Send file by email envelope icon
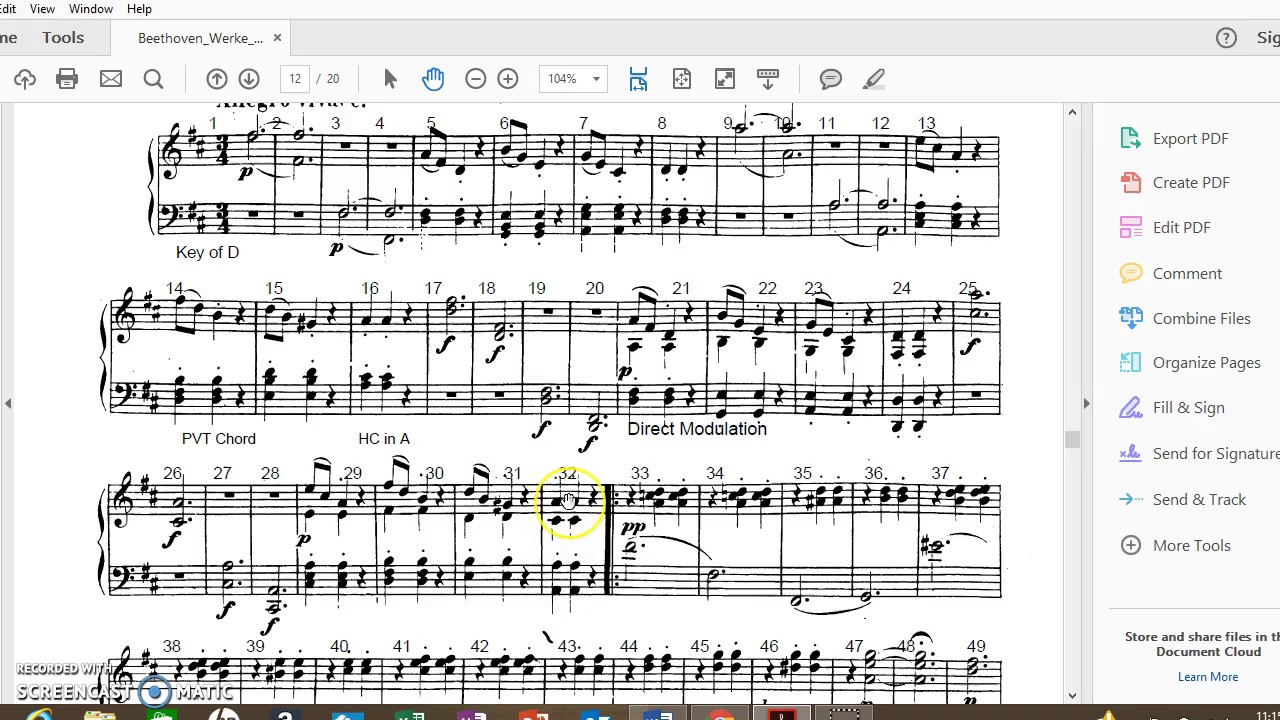Viewport: 1280px width, 720px height. pyautogui.click(x=111, y=79)
